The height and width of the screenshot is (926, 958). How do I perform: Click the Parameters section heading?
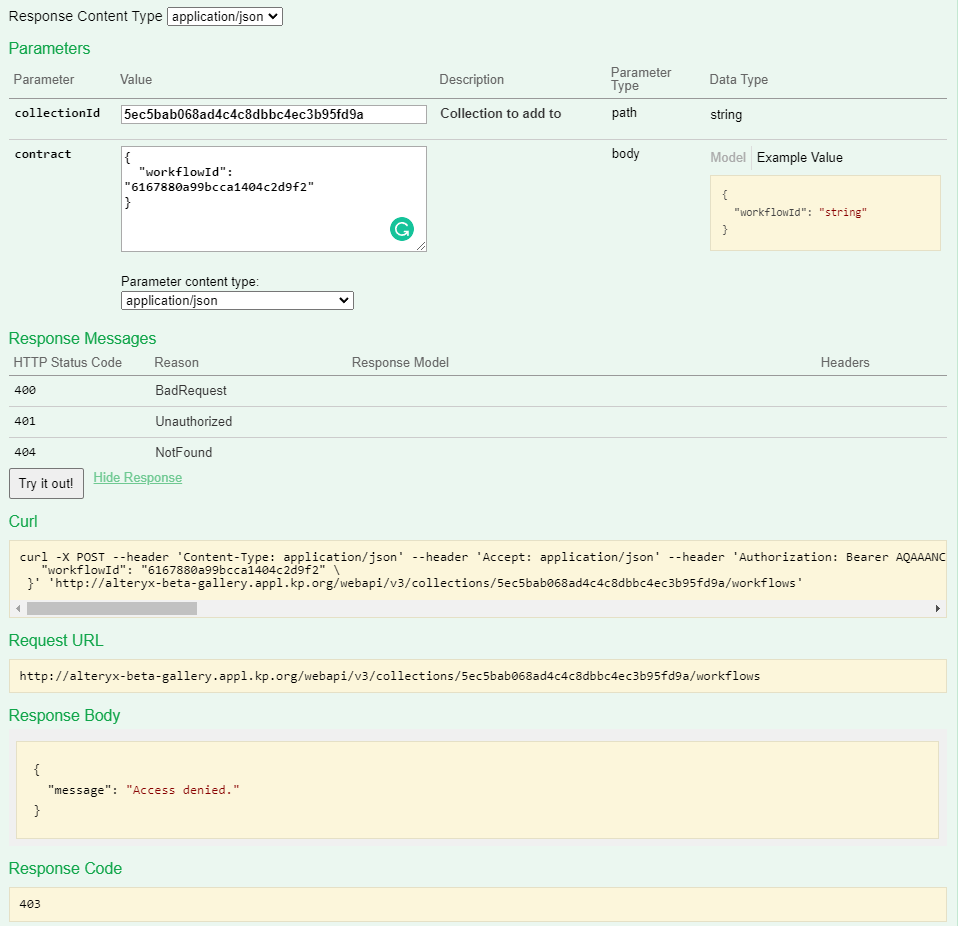pos(49,48)
